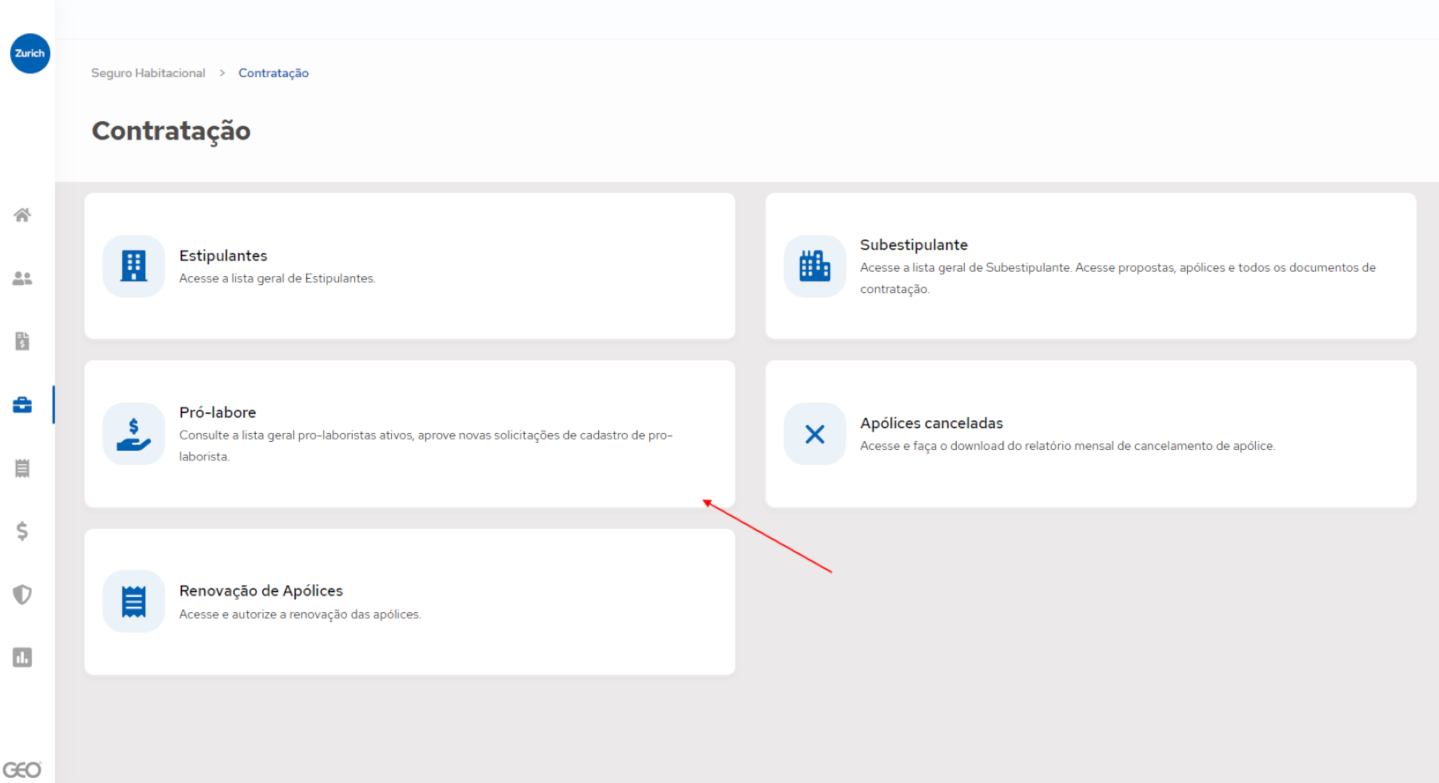This screenshot has width=1439, height=783.
Task: Open the Pró-labore card title
Action: point(218,413)
